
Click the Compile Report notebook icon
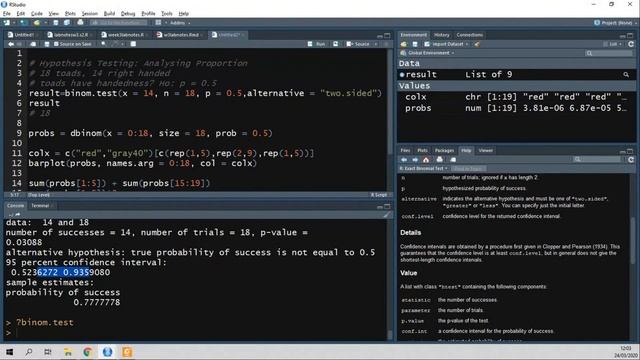click(133, 44)
